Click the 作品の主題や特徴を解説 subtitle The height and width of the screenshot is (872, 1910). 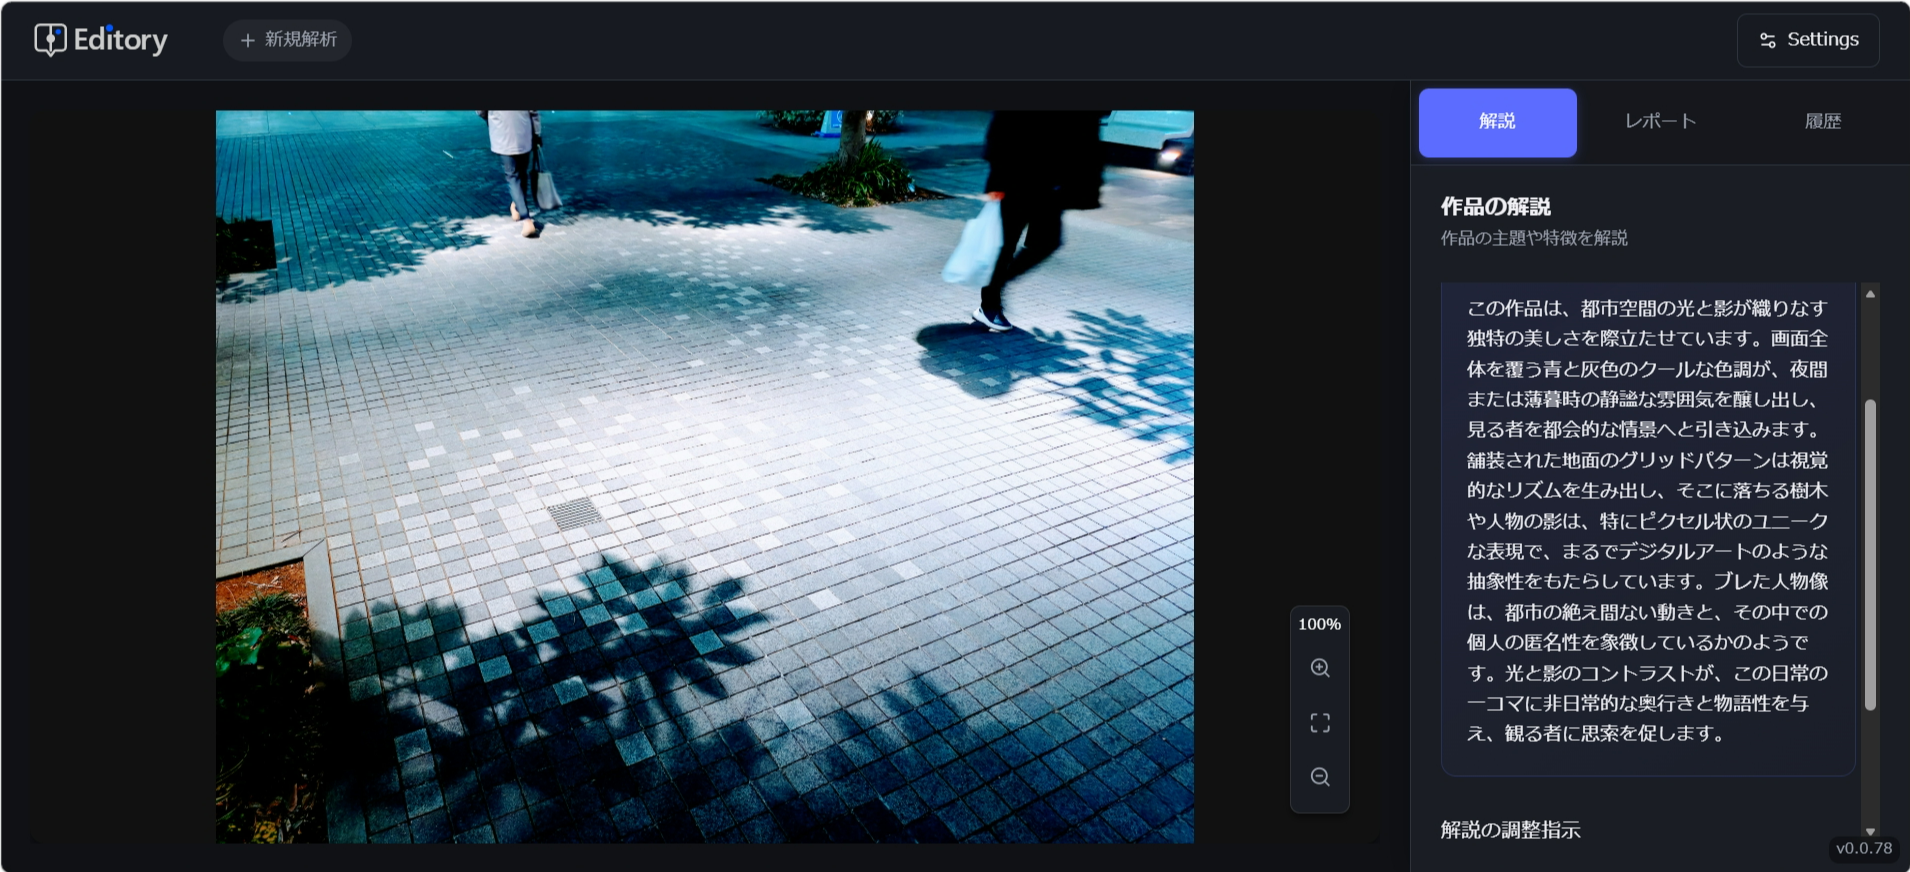pos(1534,238)
